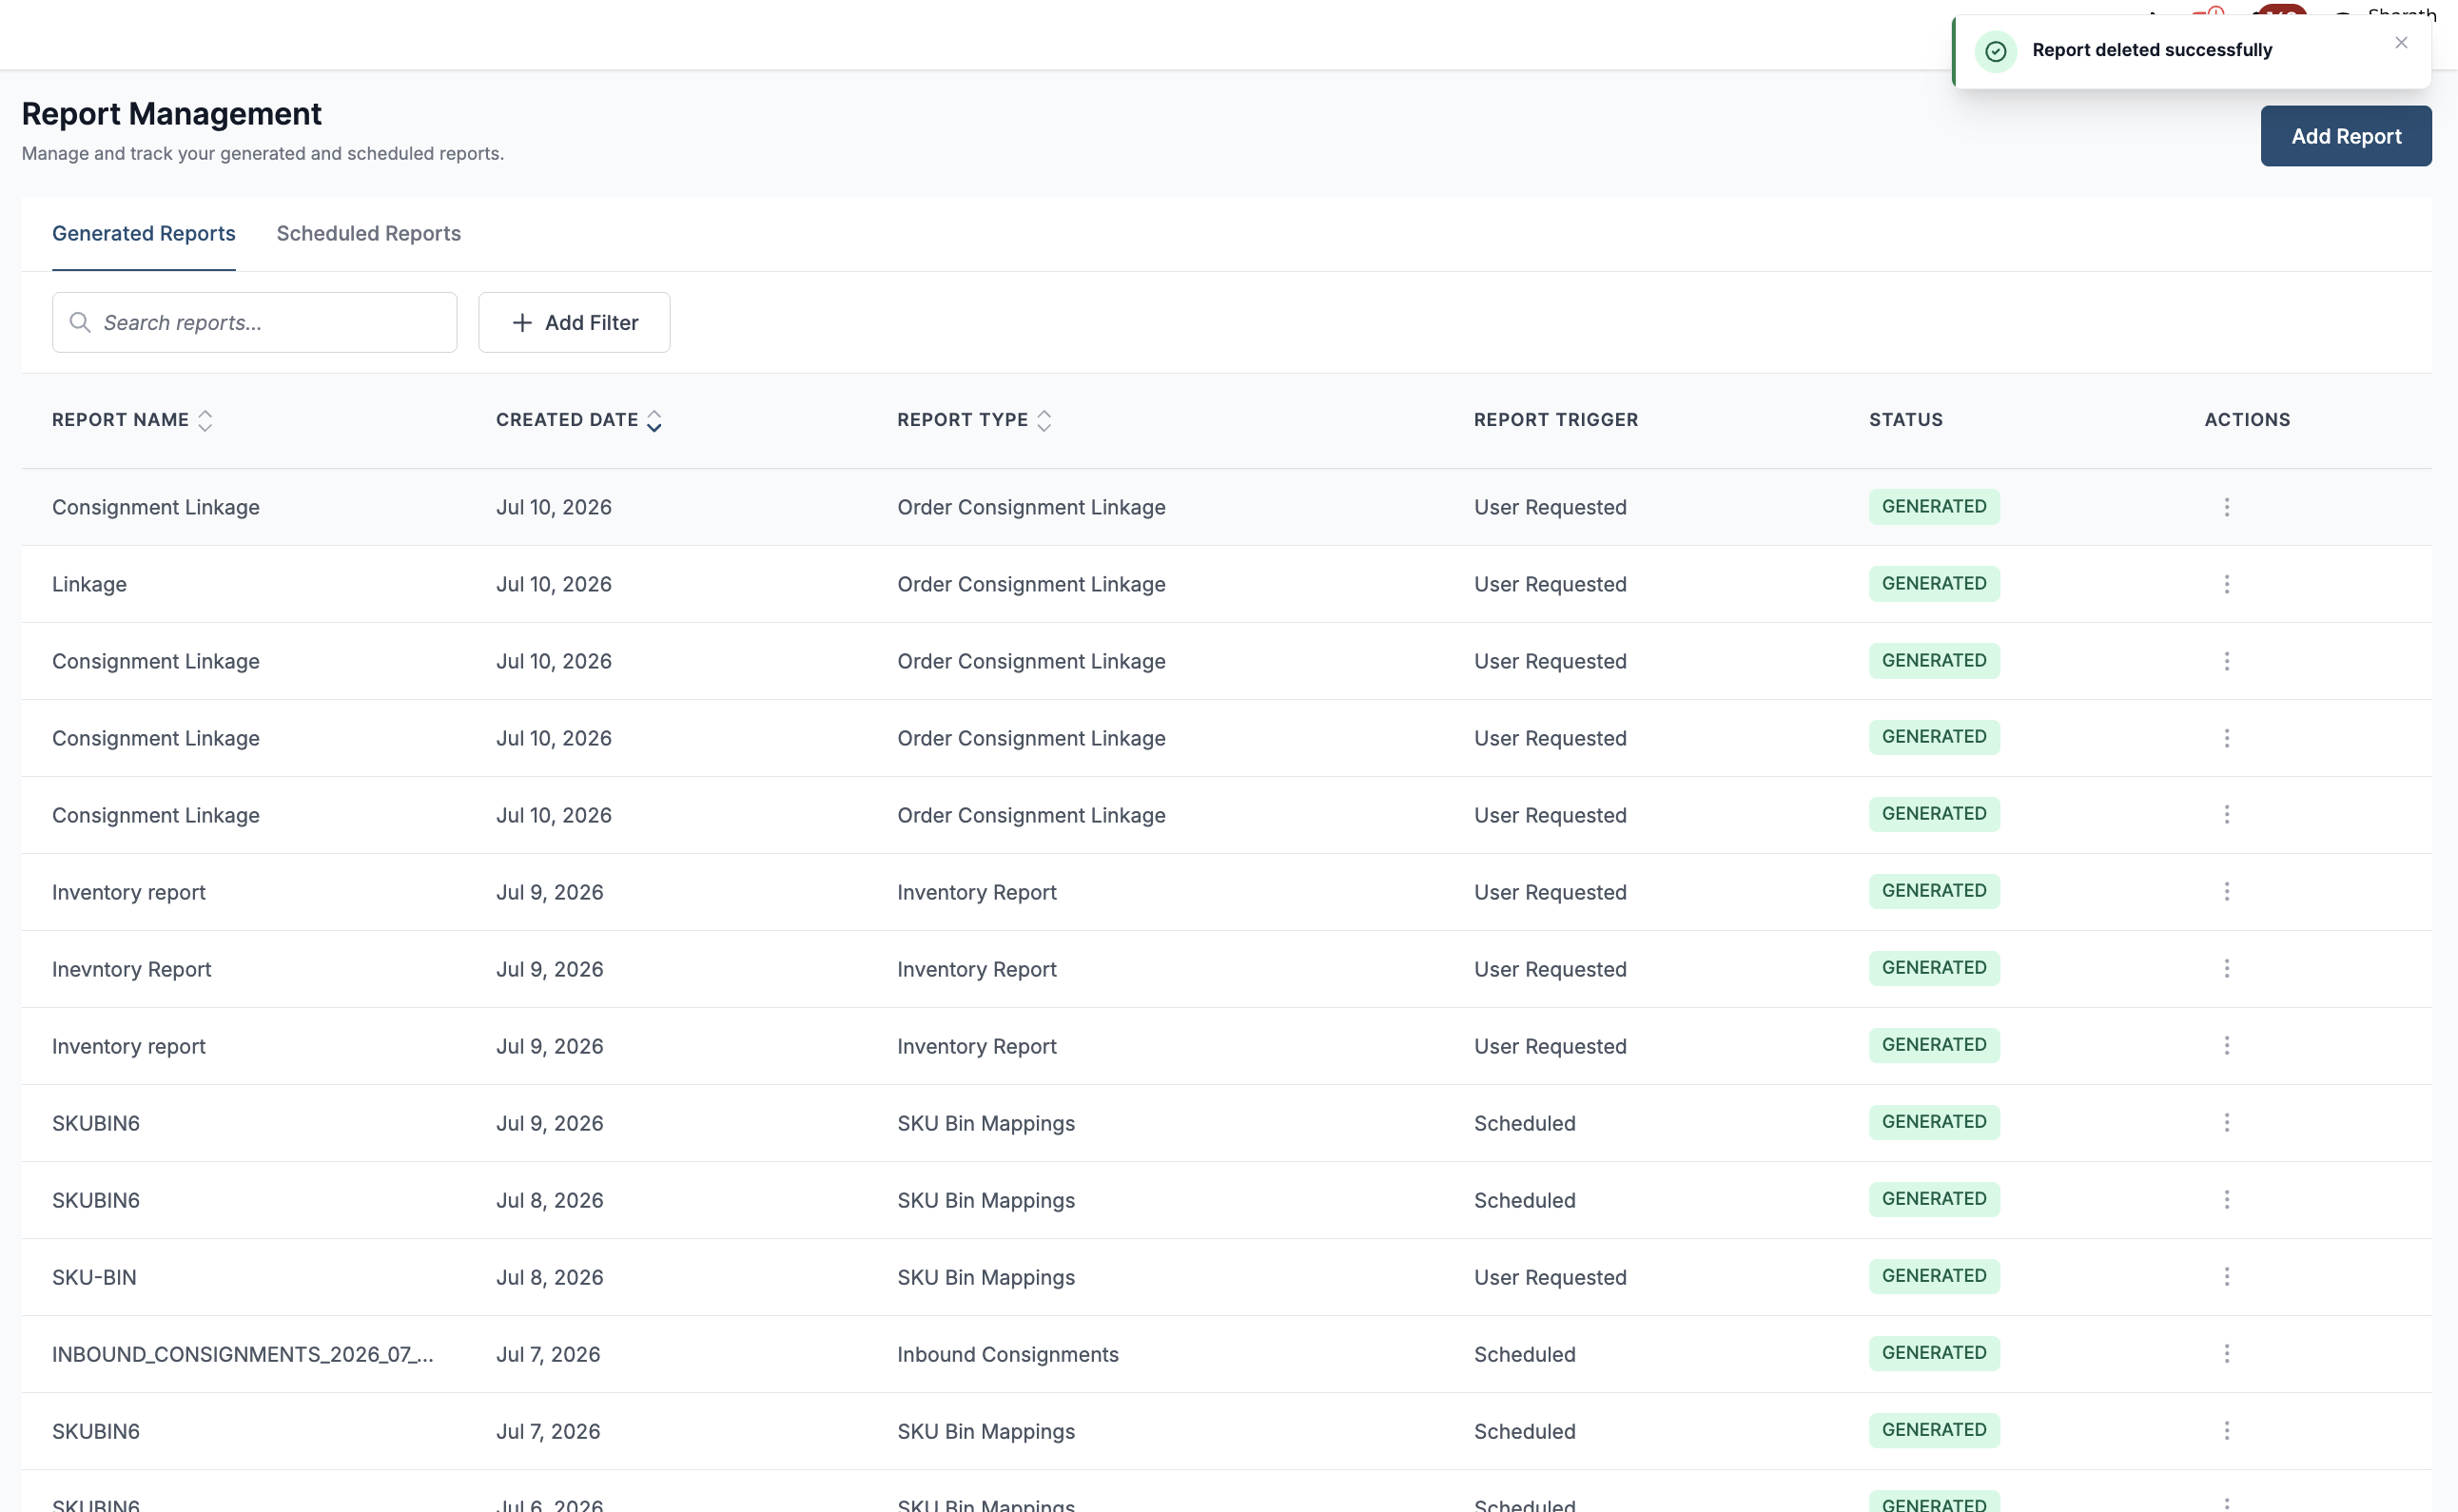Viewport: 2458px width, 1512px height.
Task: Click SKU Bin Mappings type in SKU-BIN row
Action: click(x=985, y=1277)
